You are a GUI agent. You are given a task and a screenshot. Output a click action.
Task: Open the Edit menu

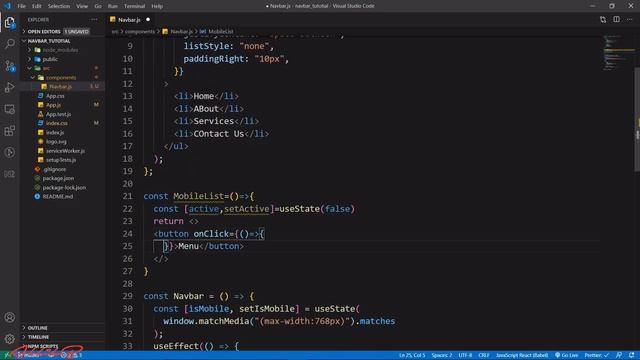(x=37, y=6)
